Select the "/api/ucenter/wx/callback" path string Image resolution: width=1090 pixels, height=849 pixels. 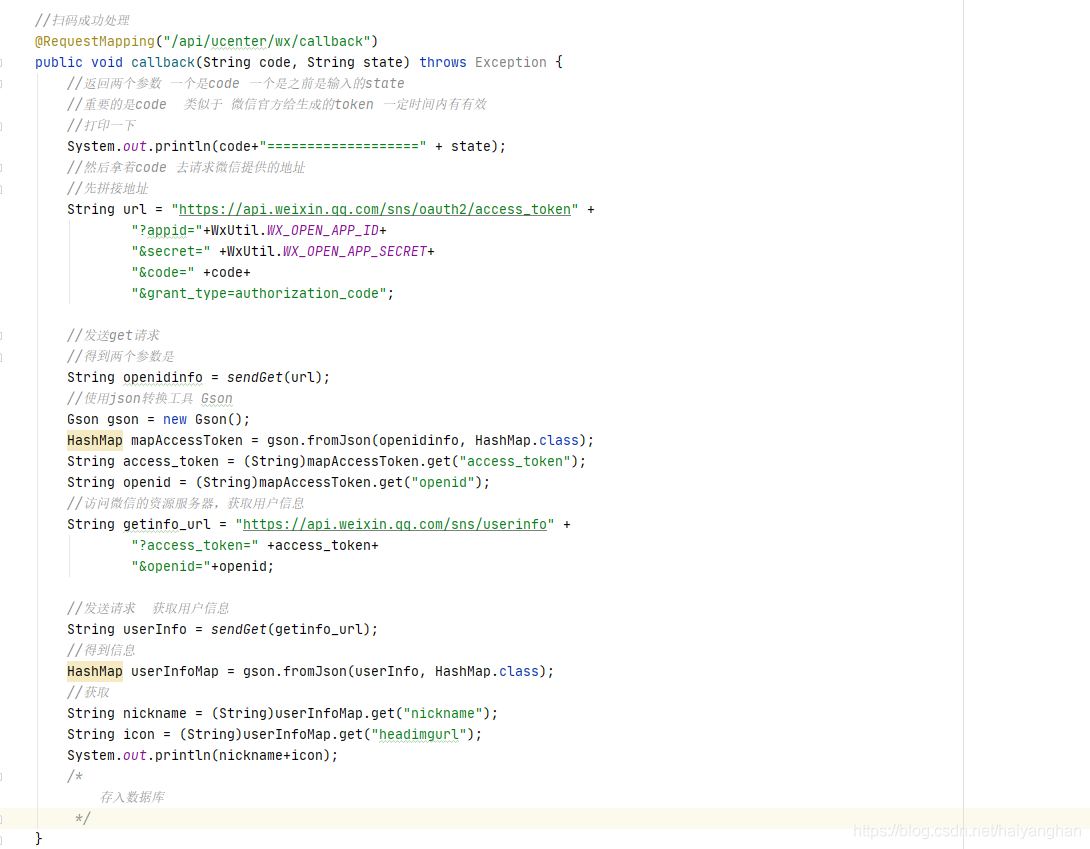(x=267, y=41)
